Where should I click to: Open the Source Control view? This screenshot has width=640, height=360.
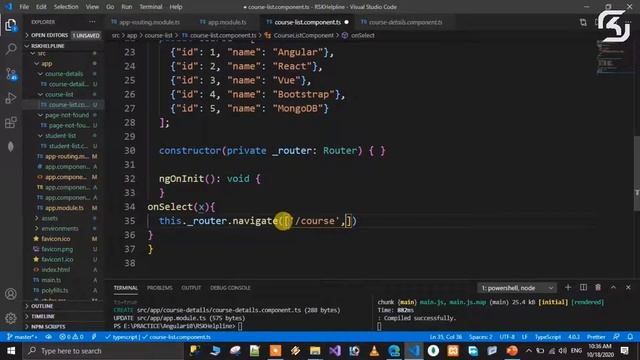coord(11,74)
